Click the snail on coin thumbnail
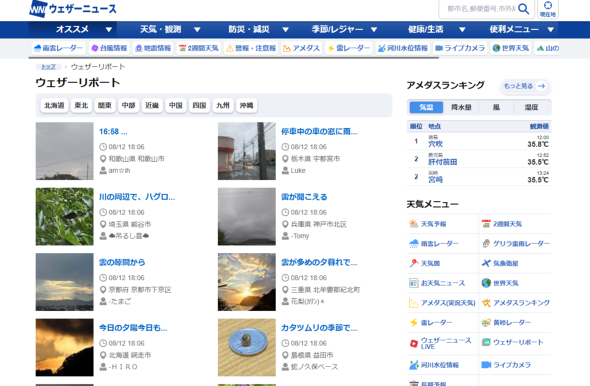This screenshot has width=590, height=386. coord(246,348)
